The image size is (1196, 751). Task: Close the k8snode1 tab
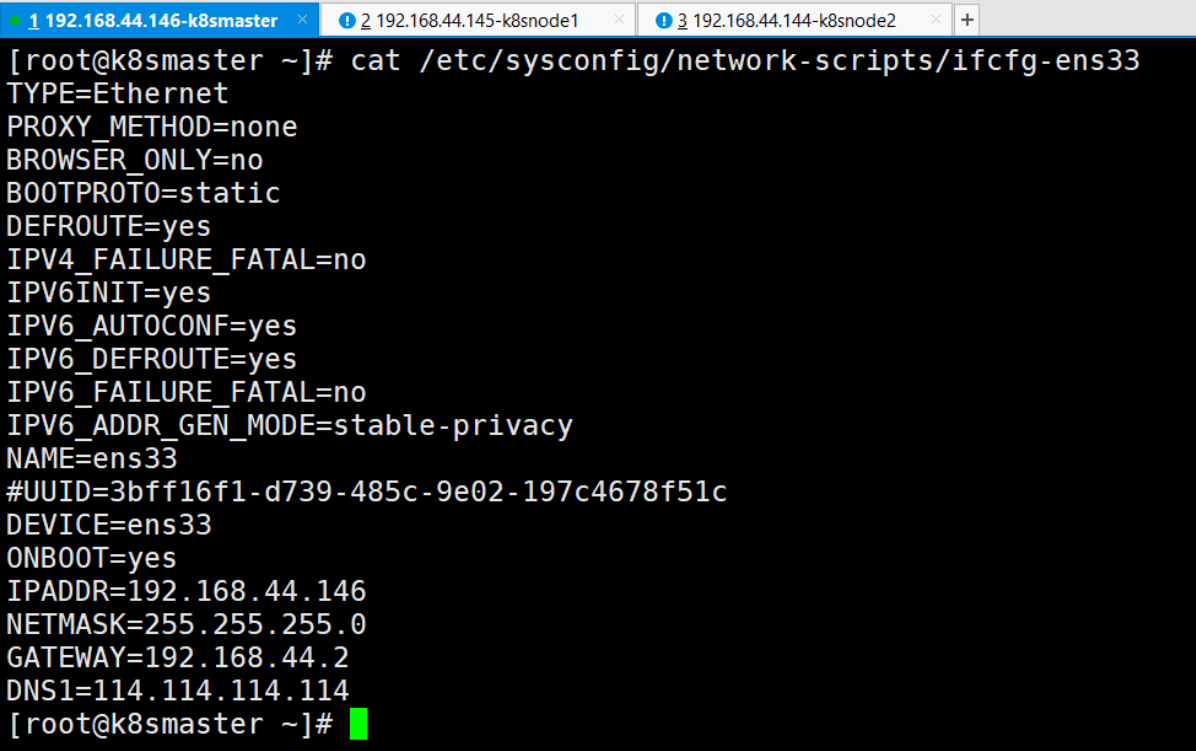coord(619,20)
